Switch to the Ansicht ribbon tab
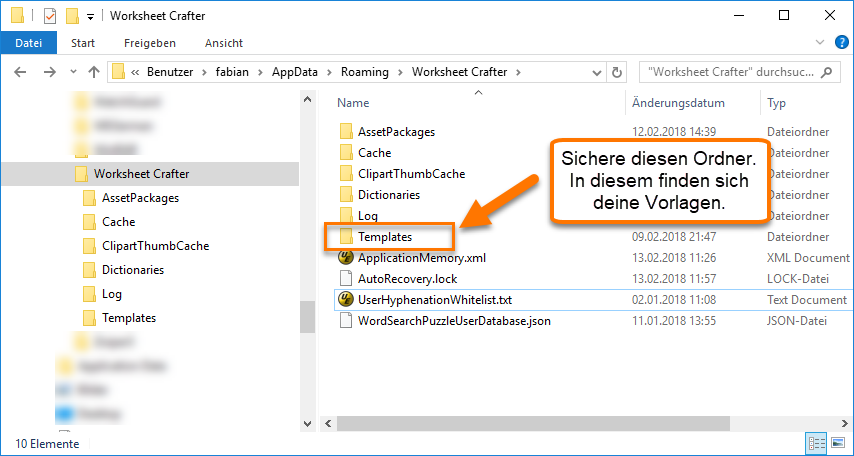Image resolution: width=854 pixels, height=456 pixels. (223, 43)
